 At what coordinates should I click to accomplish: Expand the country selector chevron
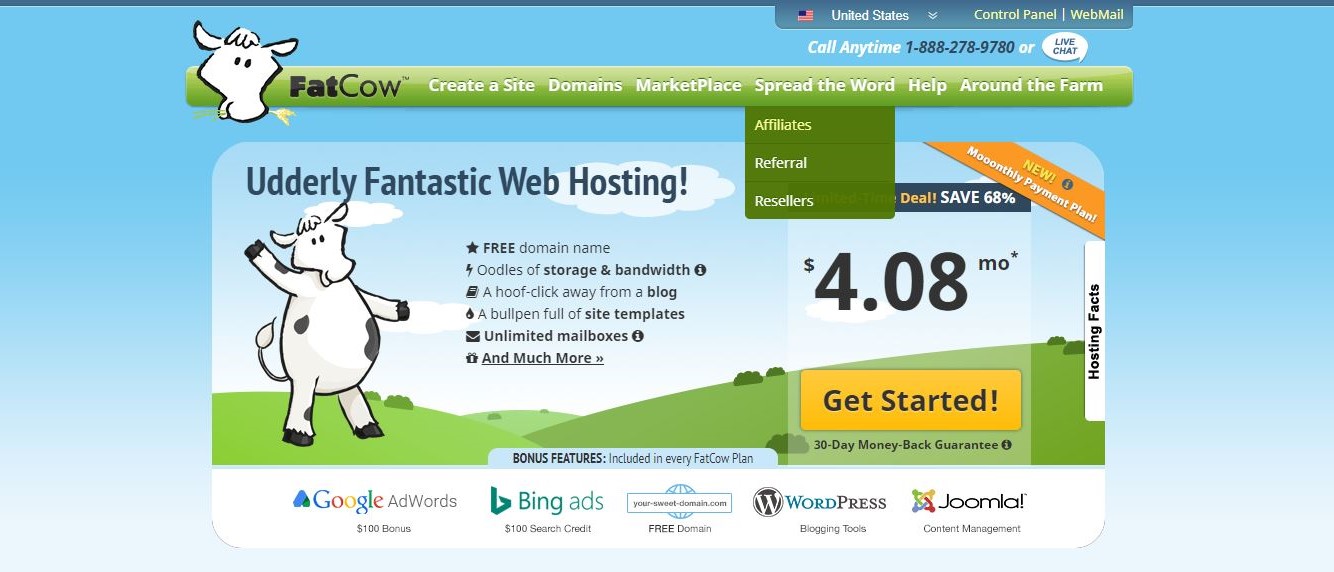coord(932,15)
